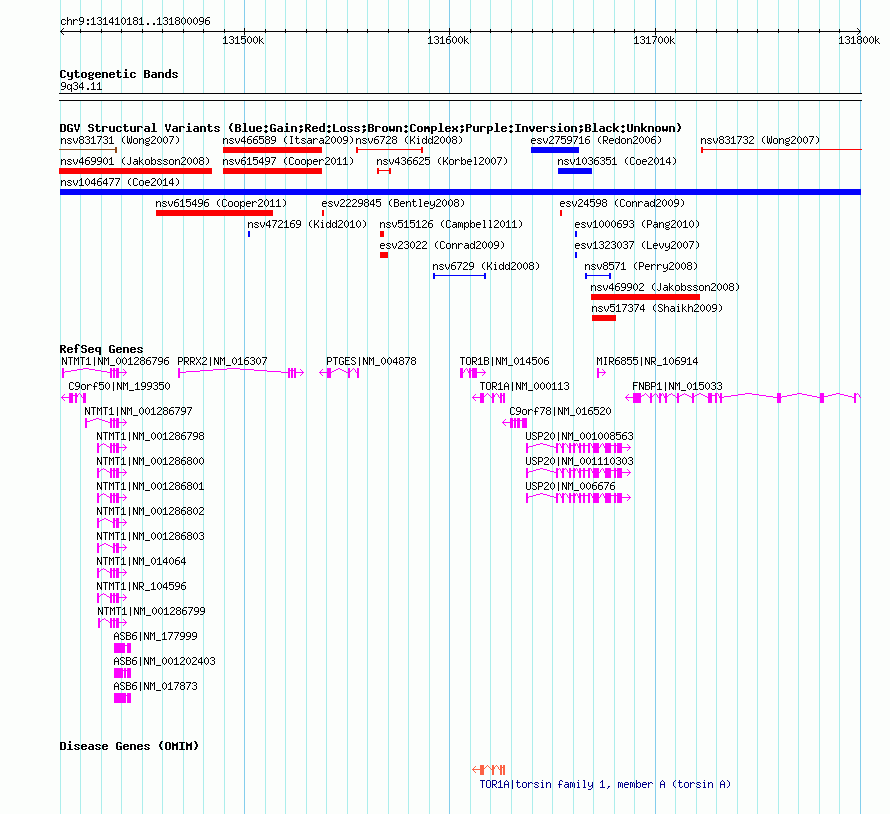Open the nsv472169 (Kidd2010) variant label
Image resolution: width=890 pixels, height=814 pixels.
[307, 224]
